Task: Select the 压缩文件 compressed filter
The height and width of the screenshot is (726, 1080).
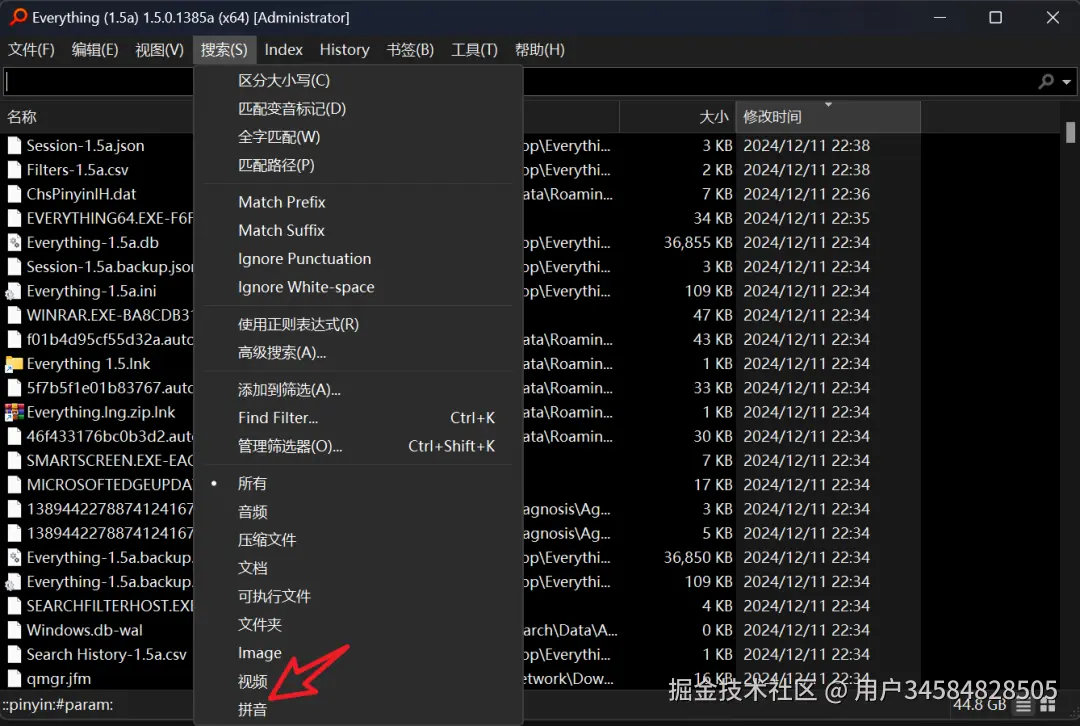Action: [x=359, y=540]
